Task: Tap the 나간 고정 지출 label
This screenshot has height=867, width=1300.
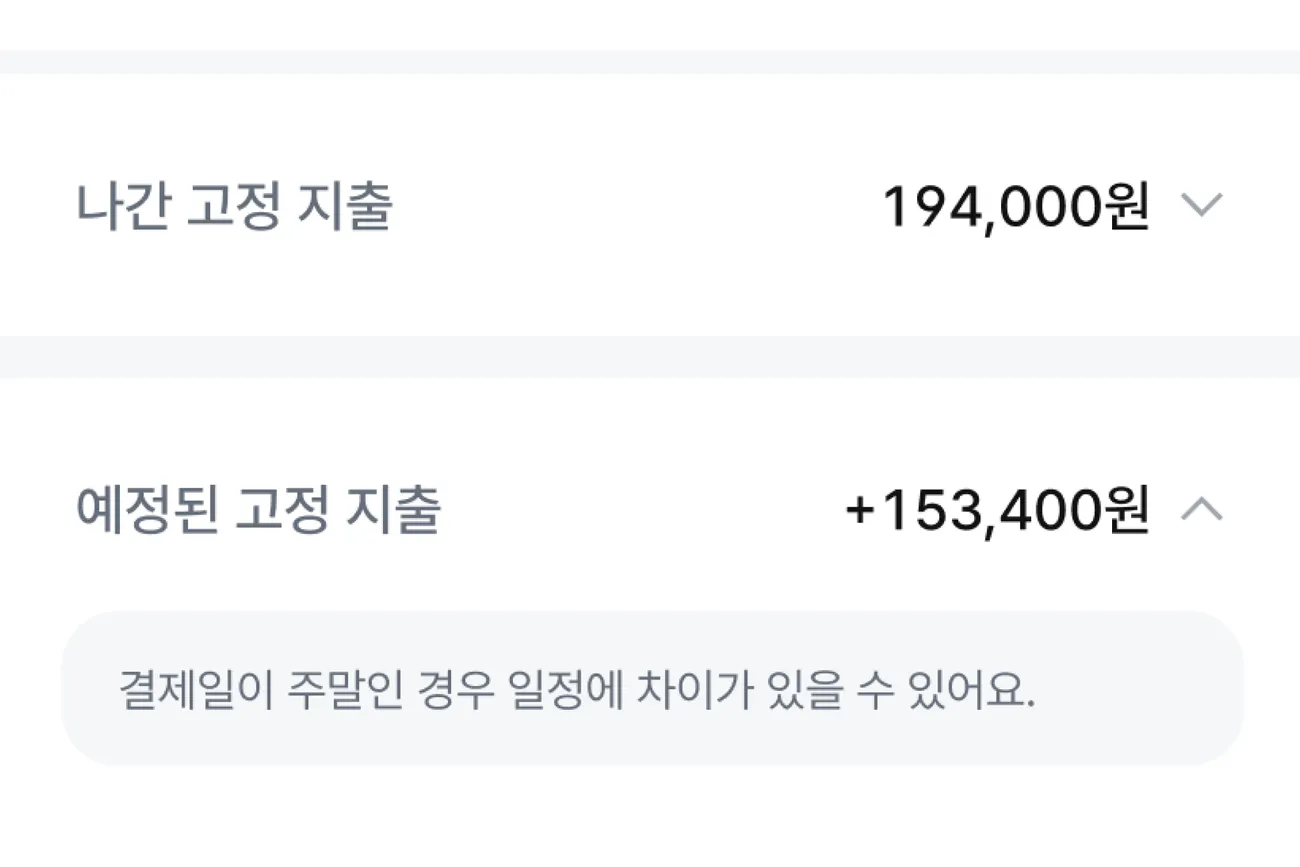Action: 234,207
